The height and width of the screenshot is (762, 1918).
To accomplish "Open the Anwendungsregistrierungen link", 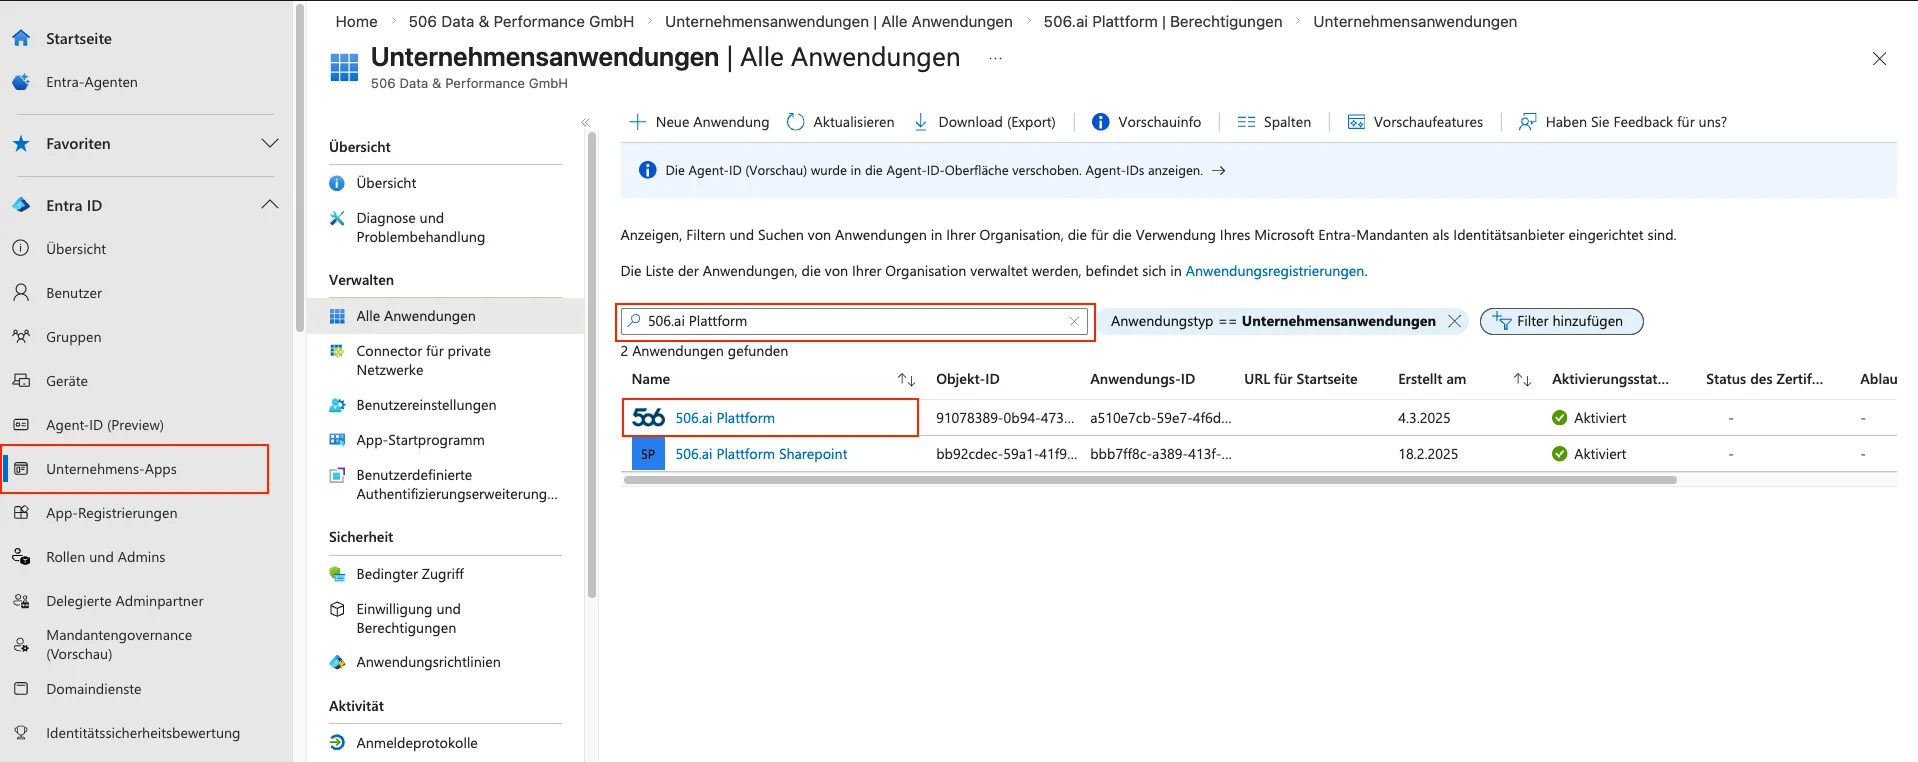I will point(1274,271).
